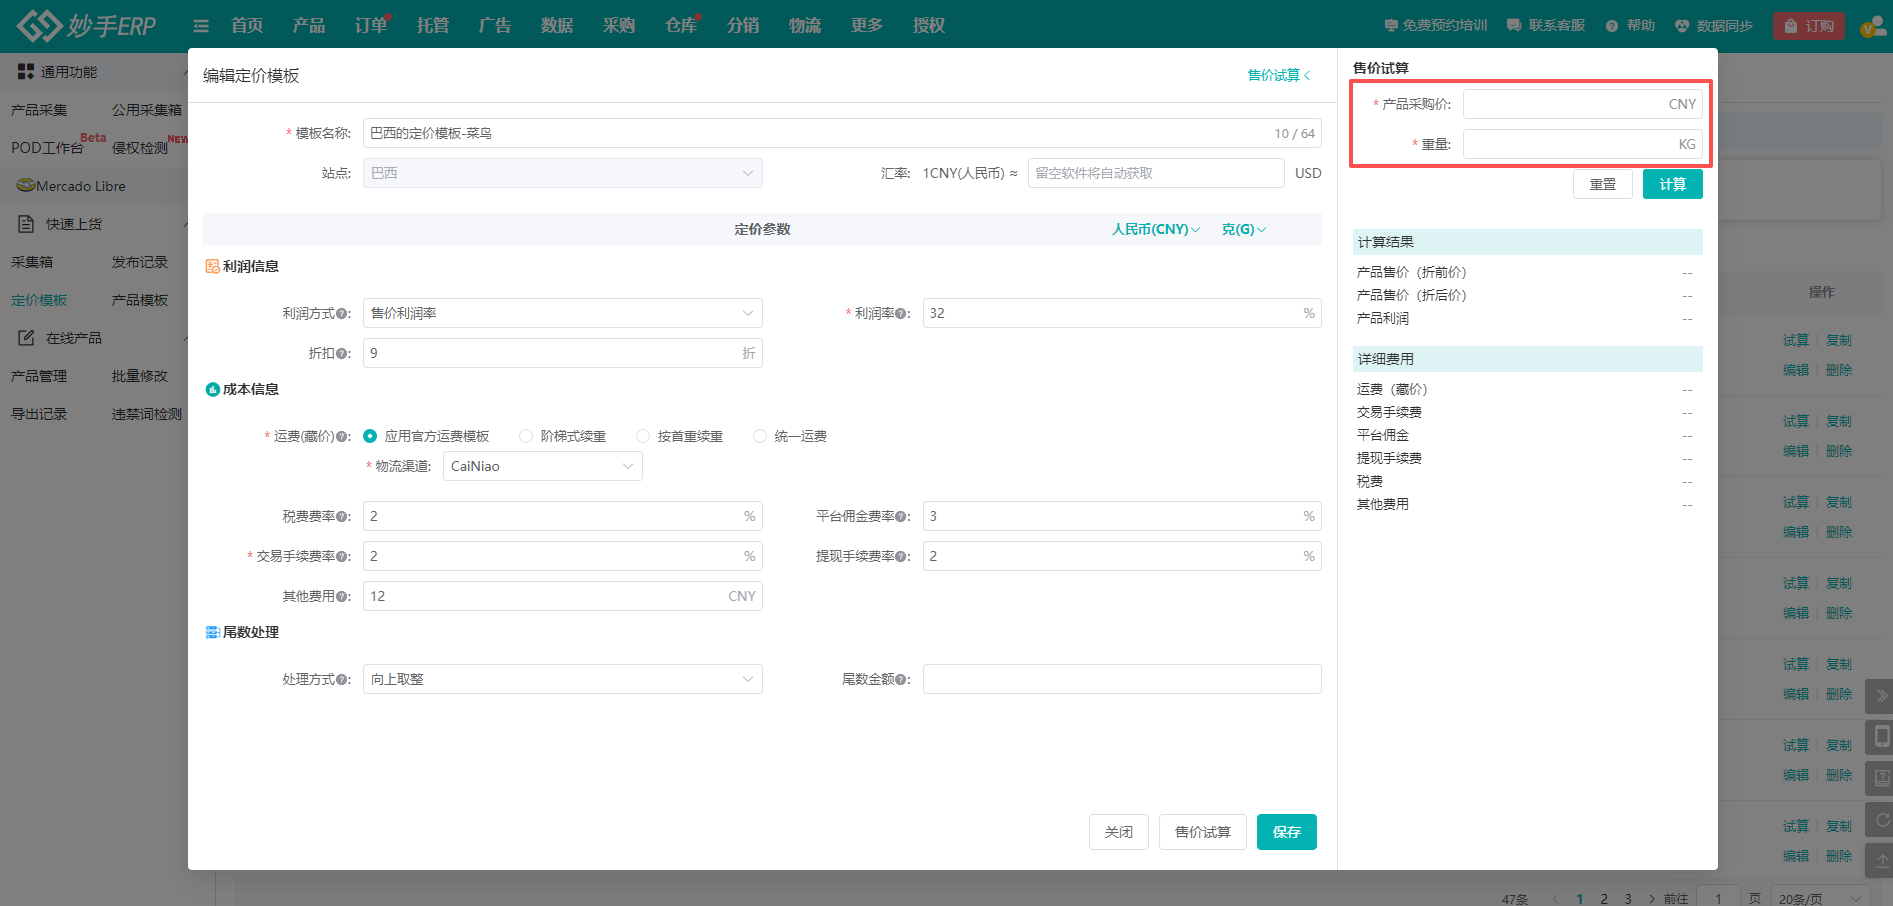Click the 保存 button
This screenshot has width=1893, height=906.
[1286, 832]
